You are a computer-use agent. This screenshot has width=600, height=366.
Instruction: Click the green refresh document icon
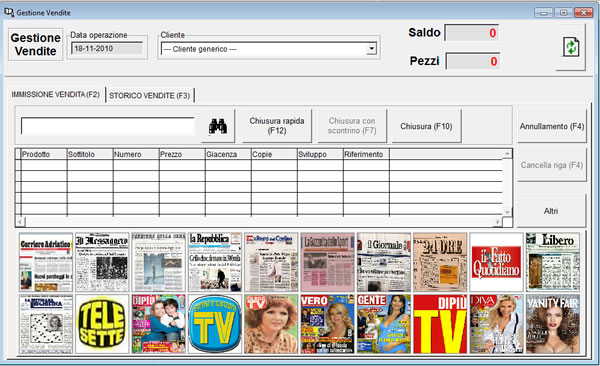point(571,47)
